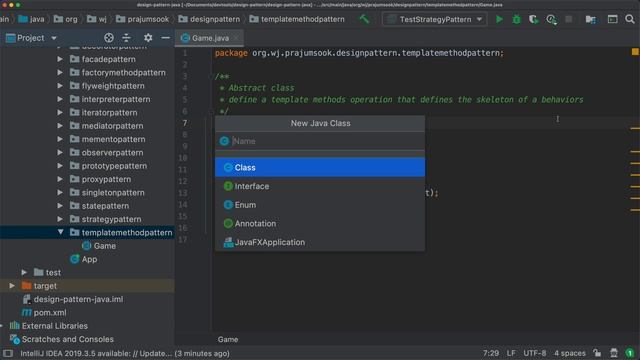The width and height of the screenshot is (640, 360).
Task: Click the Locate/Select Opened File crosshair icon
Action: pyautogui.click(x=109, y=38)
